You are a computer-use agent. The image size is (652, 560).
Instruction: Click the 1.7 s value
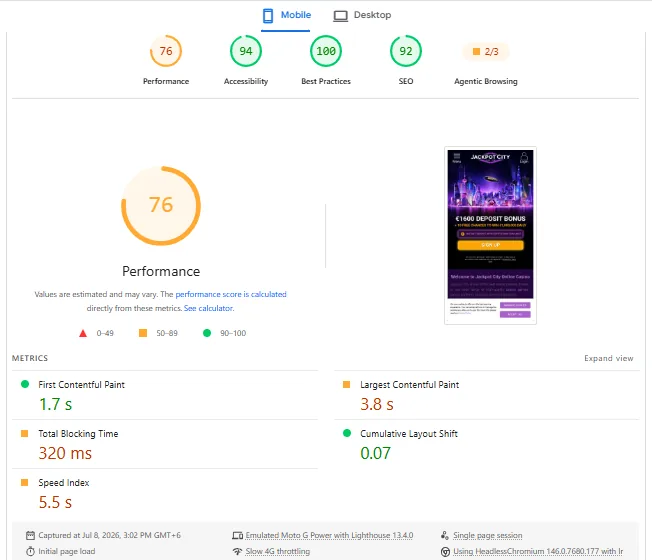click(x=56, y=405)
